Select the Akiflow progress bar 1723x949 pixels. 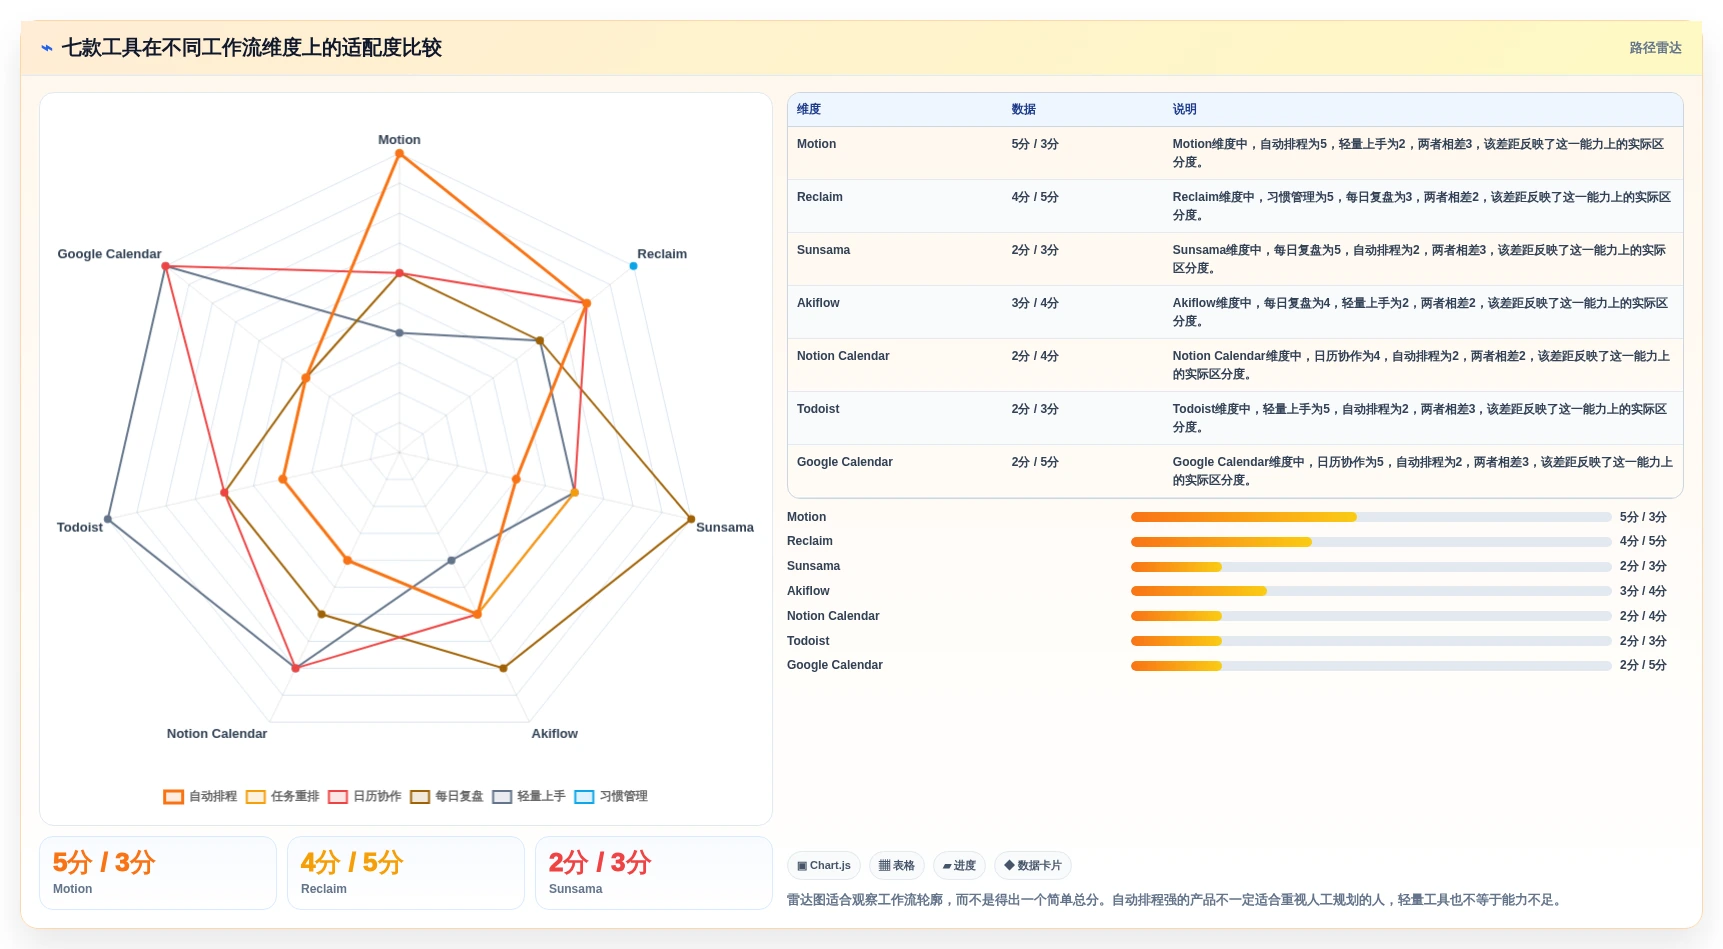point(1371,591)
